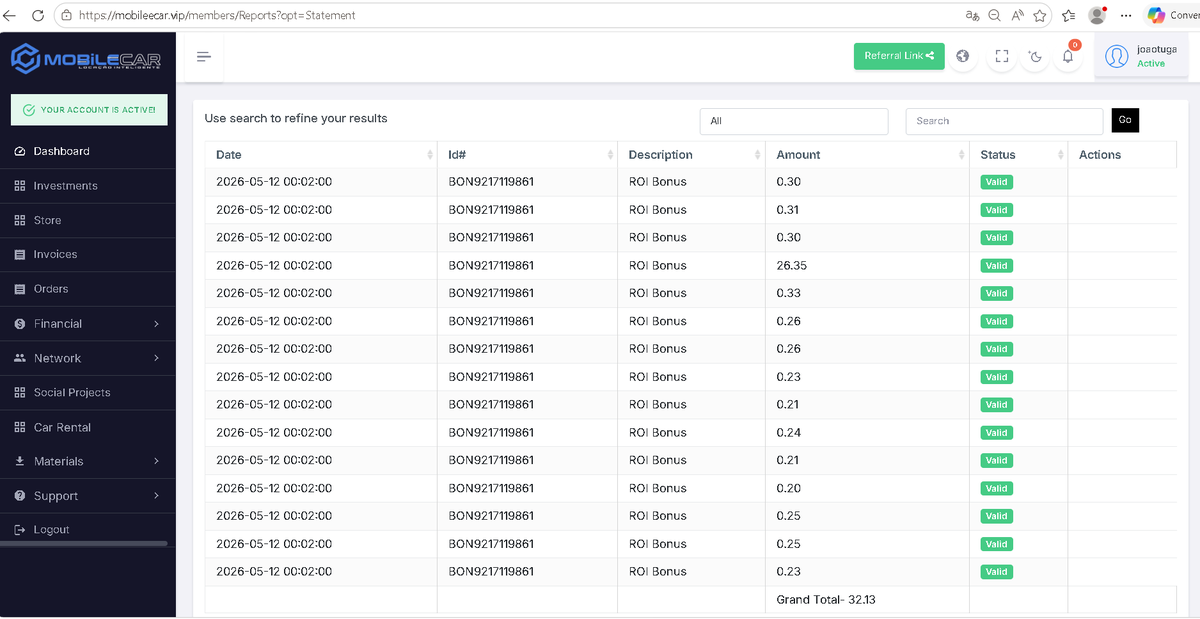Screen dimensions: 1200x619
Task: Click the 0.24 amount cell
Action: click(x=867, y=433)
